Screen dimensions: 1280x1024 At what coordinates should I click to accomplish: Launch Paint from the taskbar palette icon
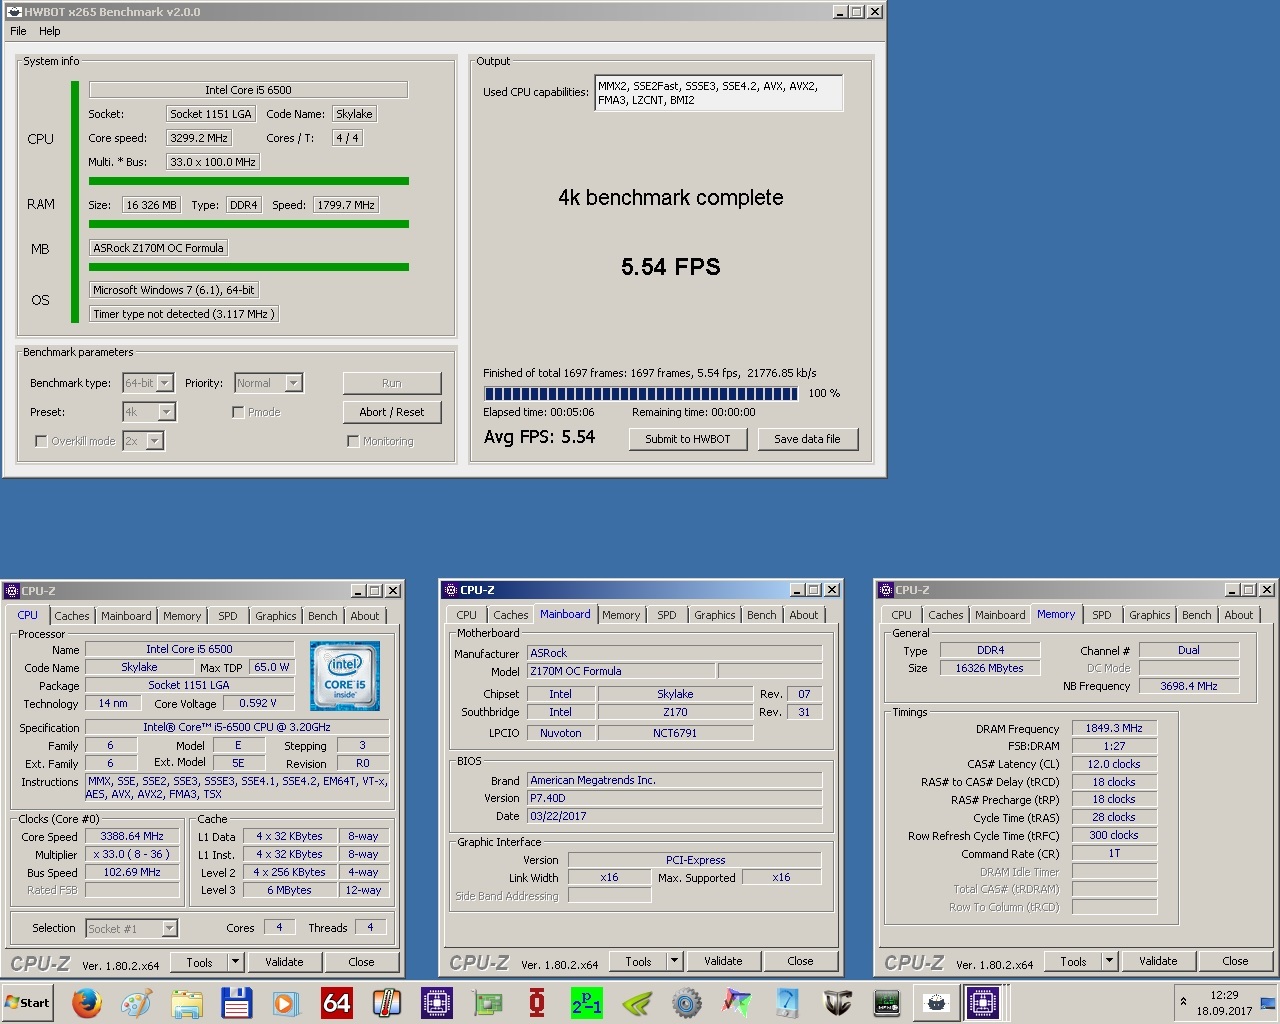coord(137,1002)
